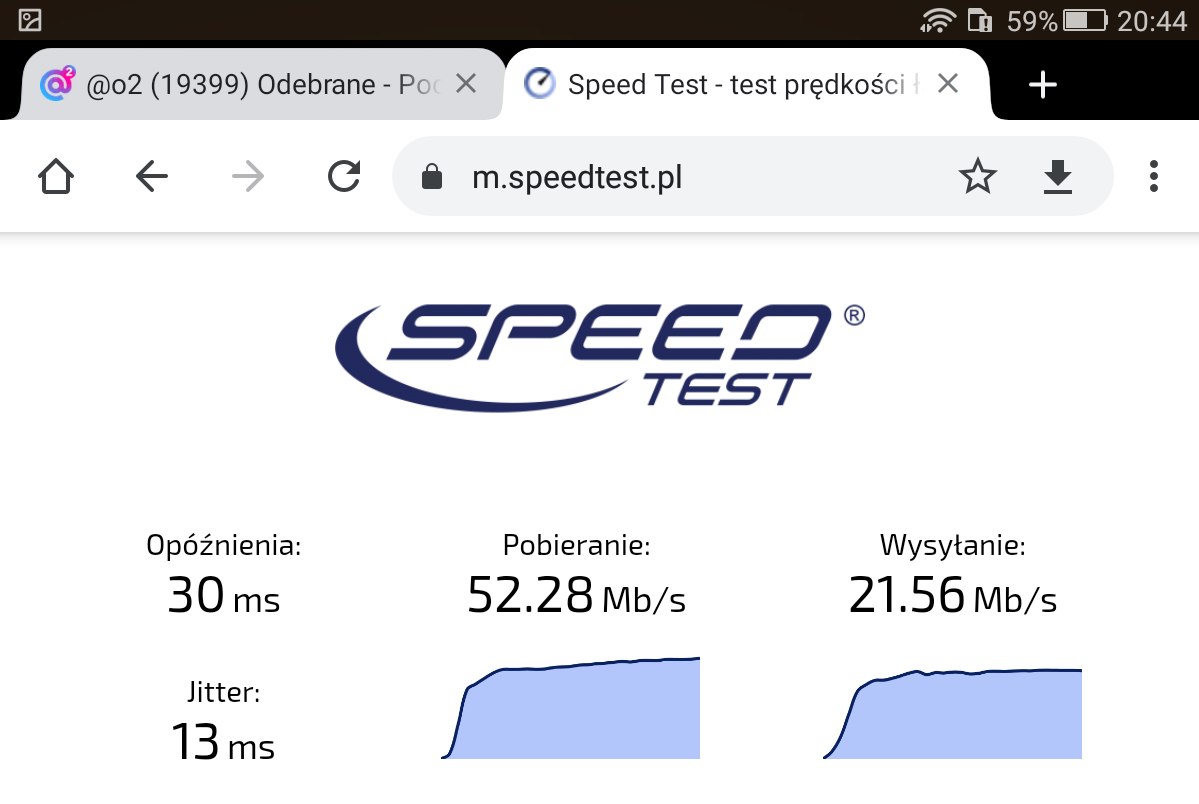Click the padlock site security icon
Image resolution: width=1199 pixels, height=804 pixels.
tap(432, 177)
